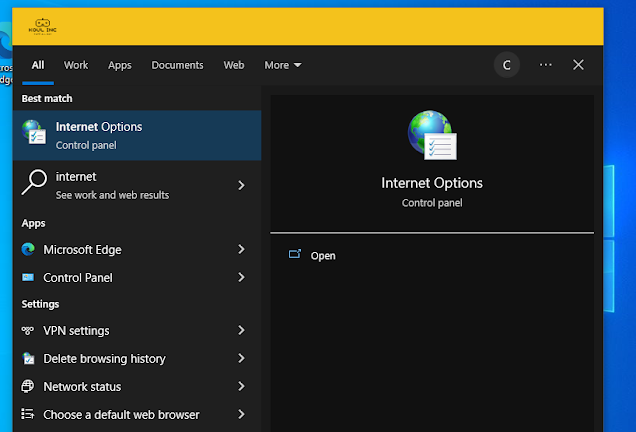
Task: Click the VPN settings icon
Action: click(x=28, y=331)
